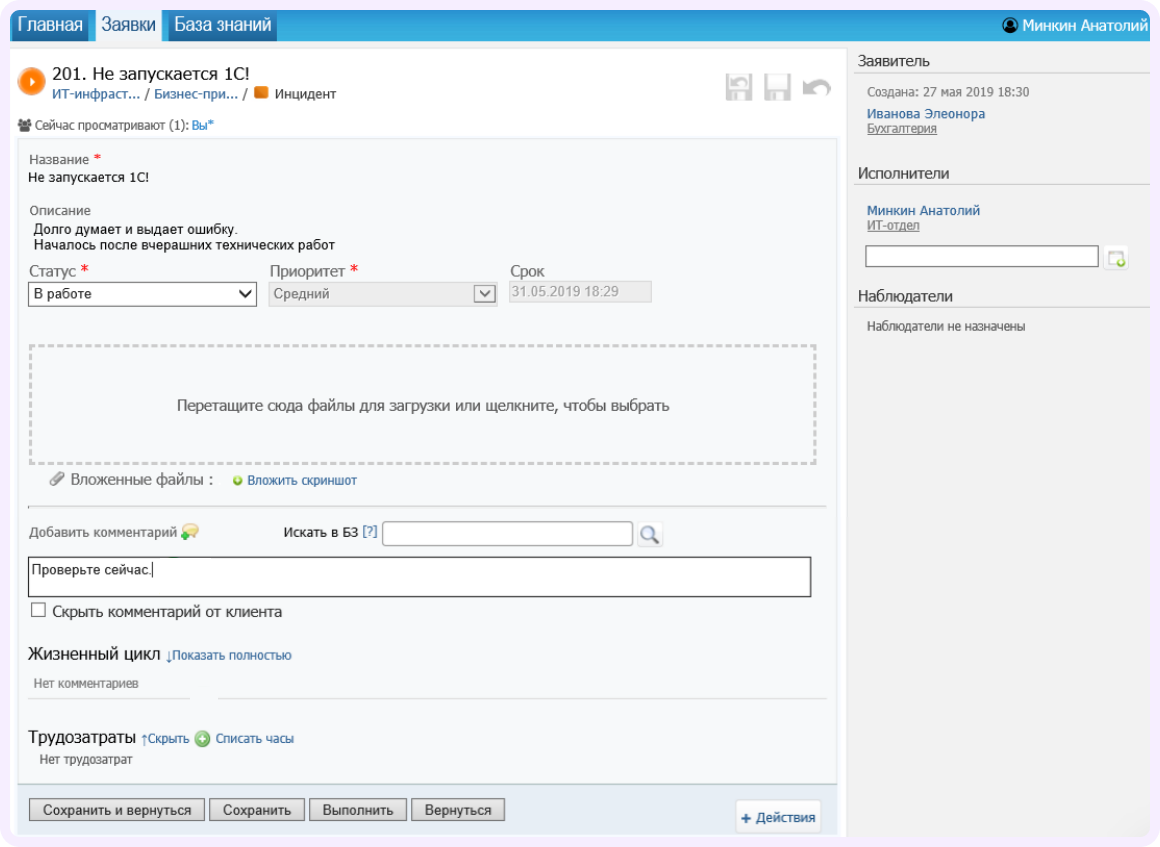Expand Жизненный цикл via Показать полностью
Screen dimensions: 1160x847
[x=231, y=655]
